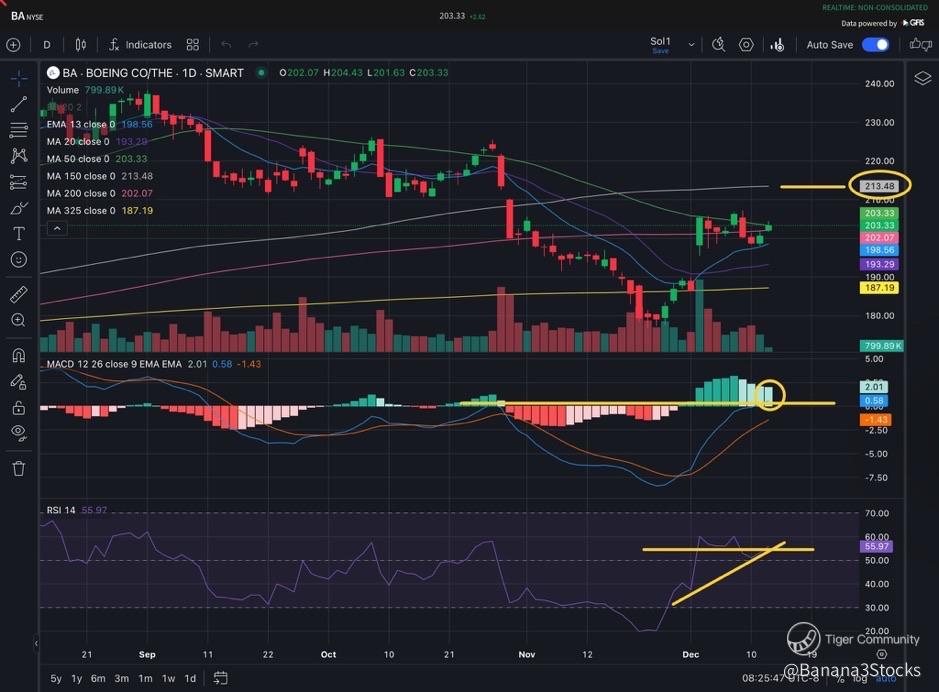Select the 1d time range
This screenshot has height=692, width=939.
190,678
